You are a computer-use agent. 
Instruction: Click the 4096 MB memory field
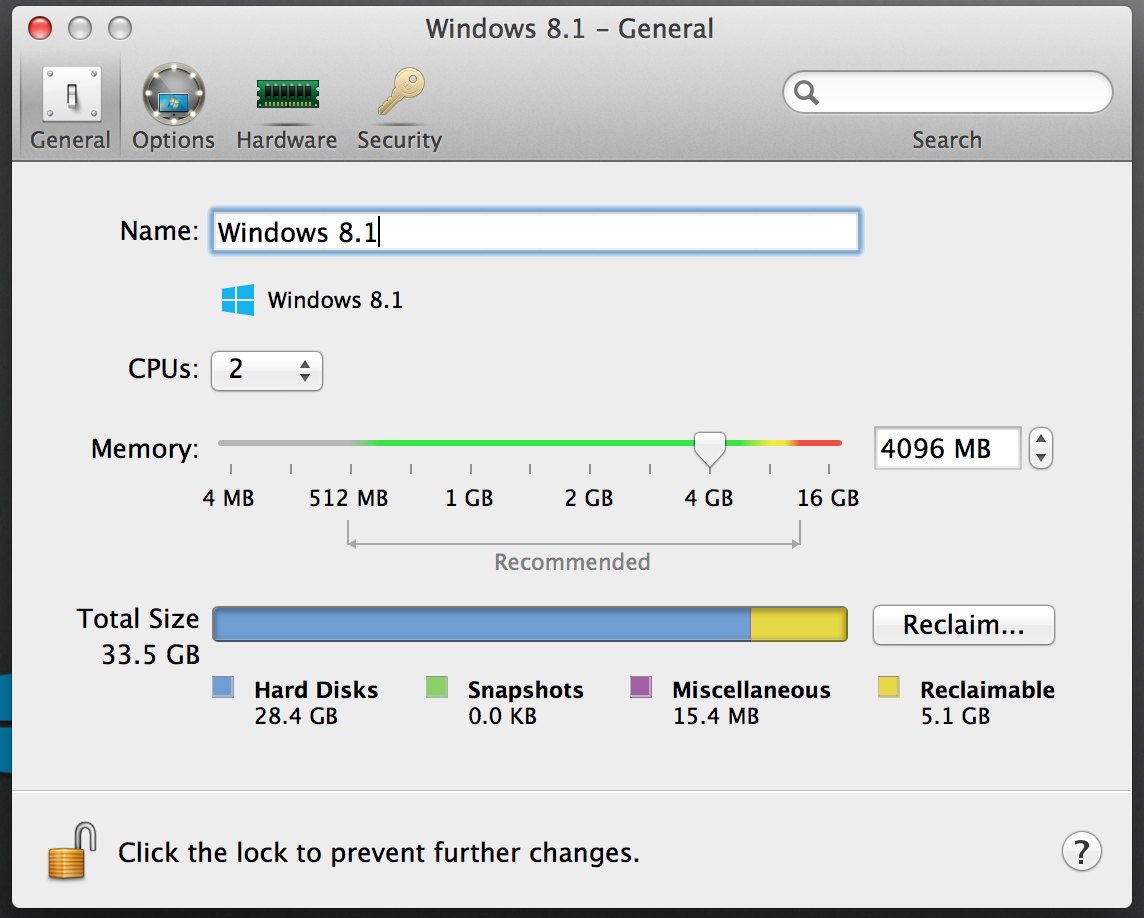click(947, 448)
